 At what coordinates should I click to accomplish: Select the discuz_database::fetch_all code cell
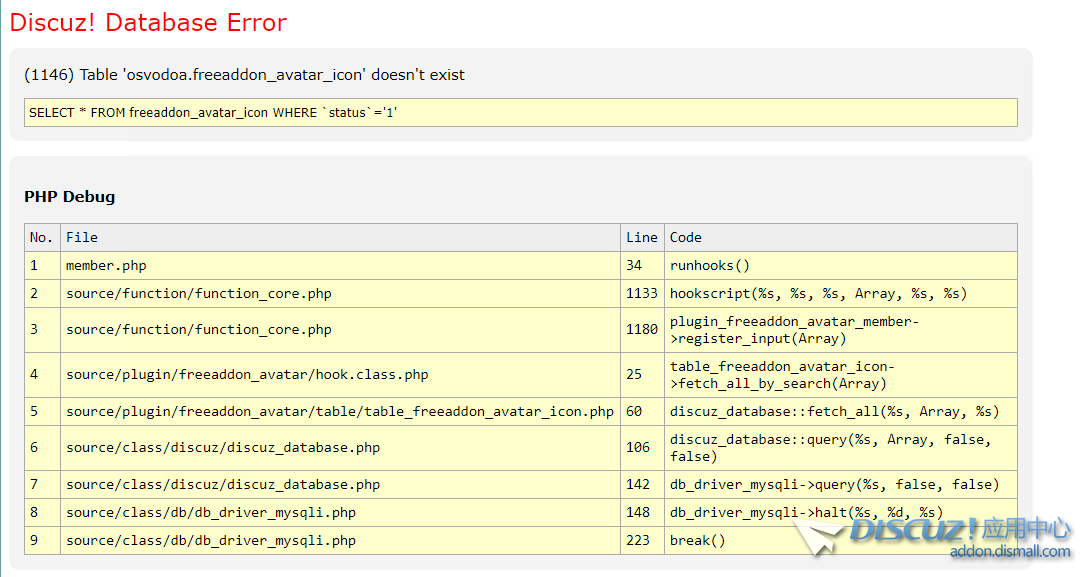point(841,412)
